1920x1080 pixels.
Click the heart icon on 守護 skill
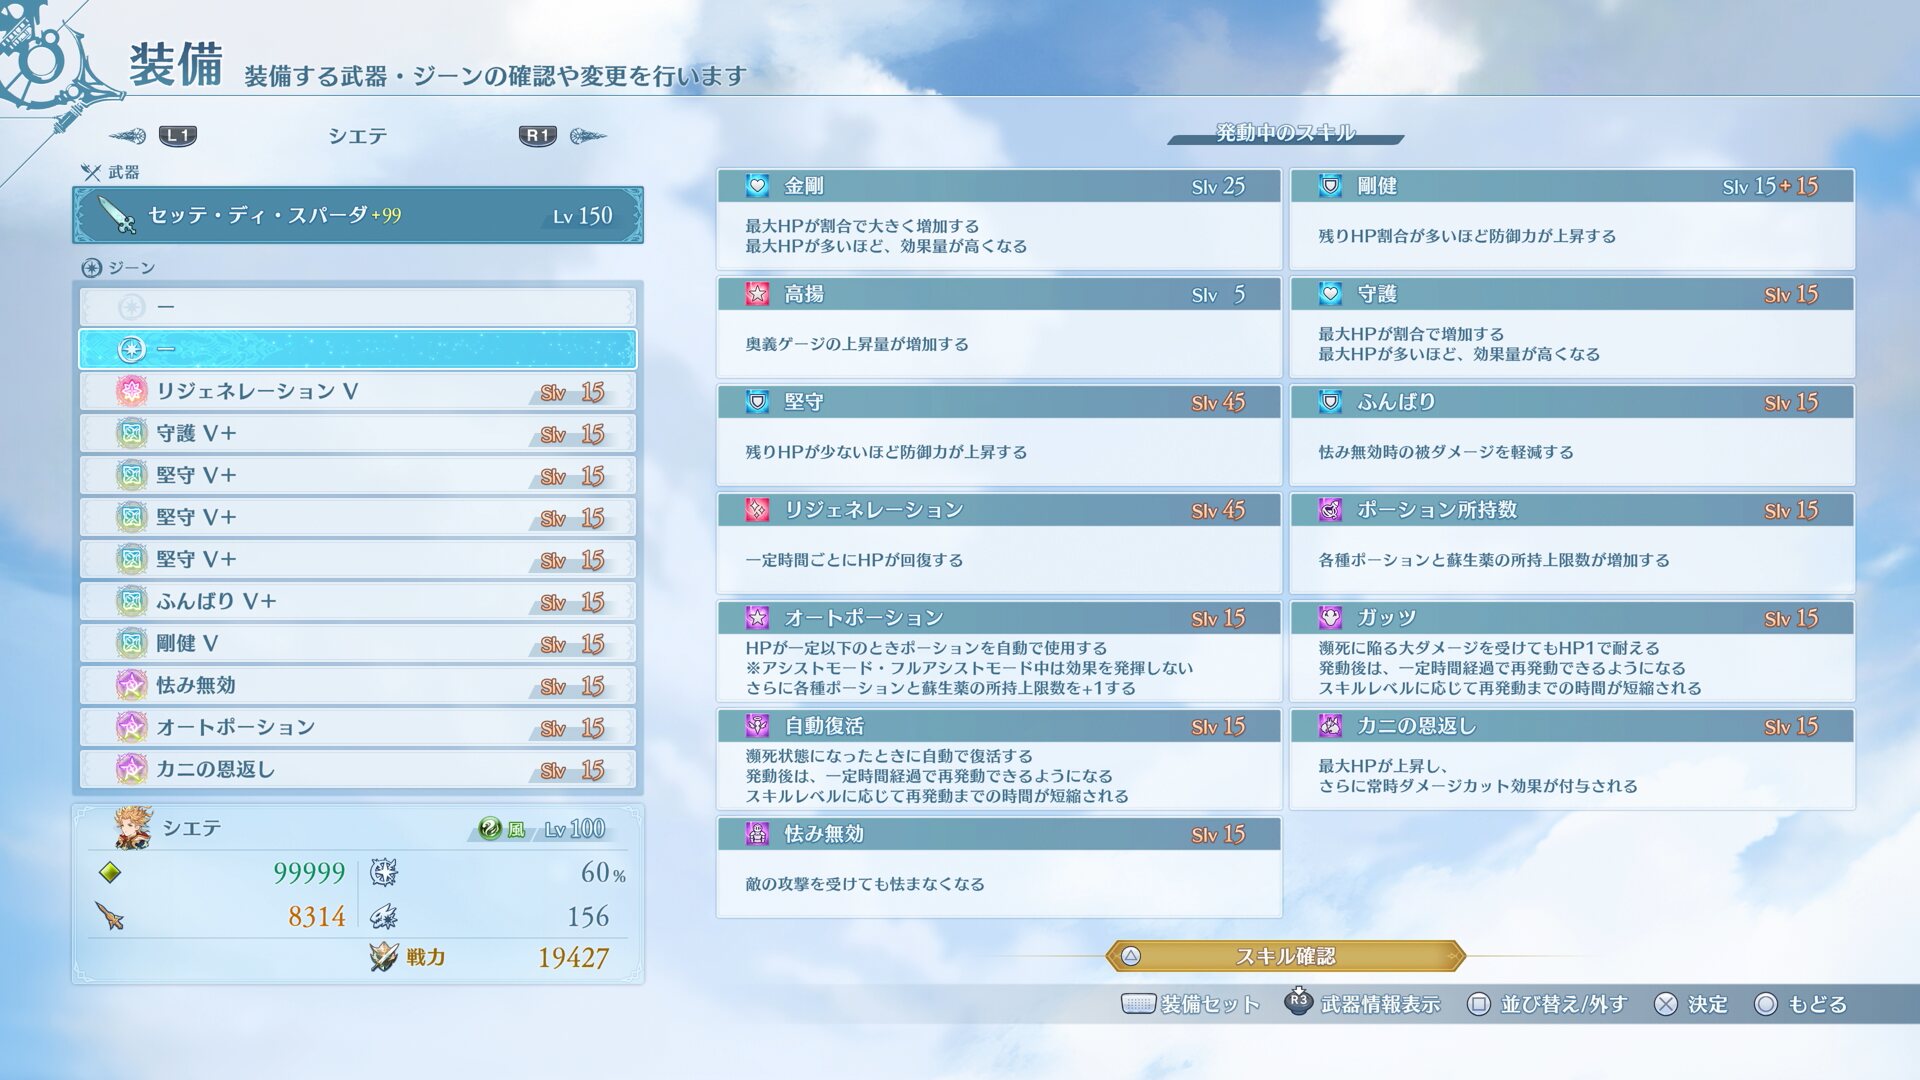(x=1330, y=294)
